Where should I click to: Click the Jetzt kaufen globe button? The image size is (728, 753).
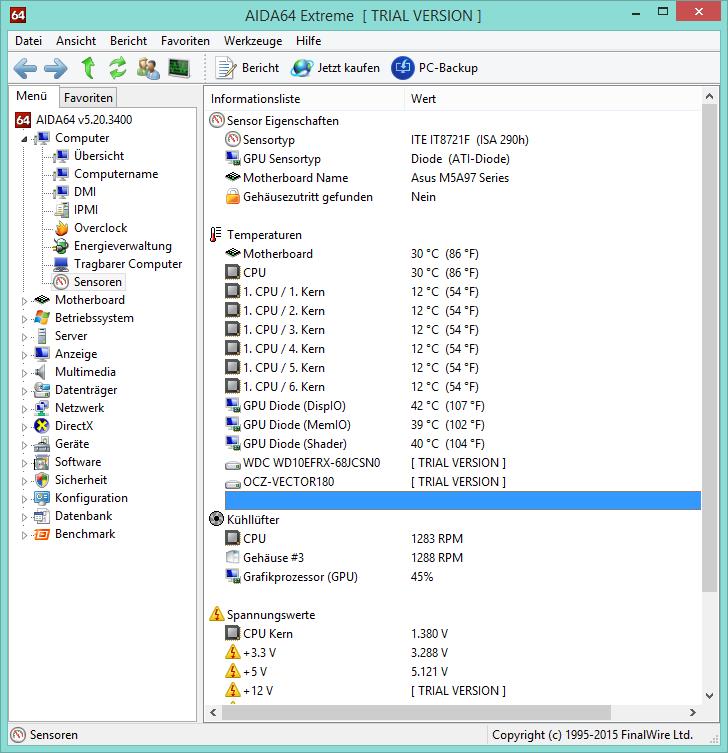pyautogui.click(x=335, y=68)
